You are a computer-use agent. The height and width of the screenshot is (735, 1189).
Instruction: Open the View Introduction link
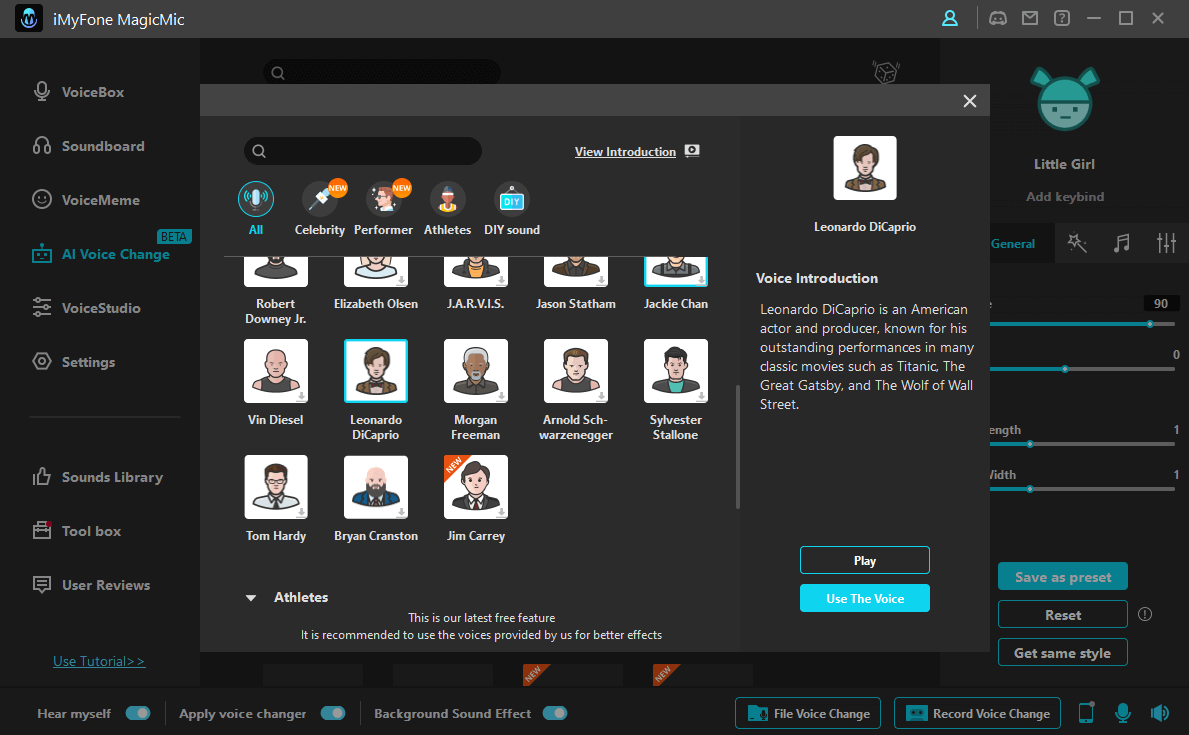click(625, 152)
